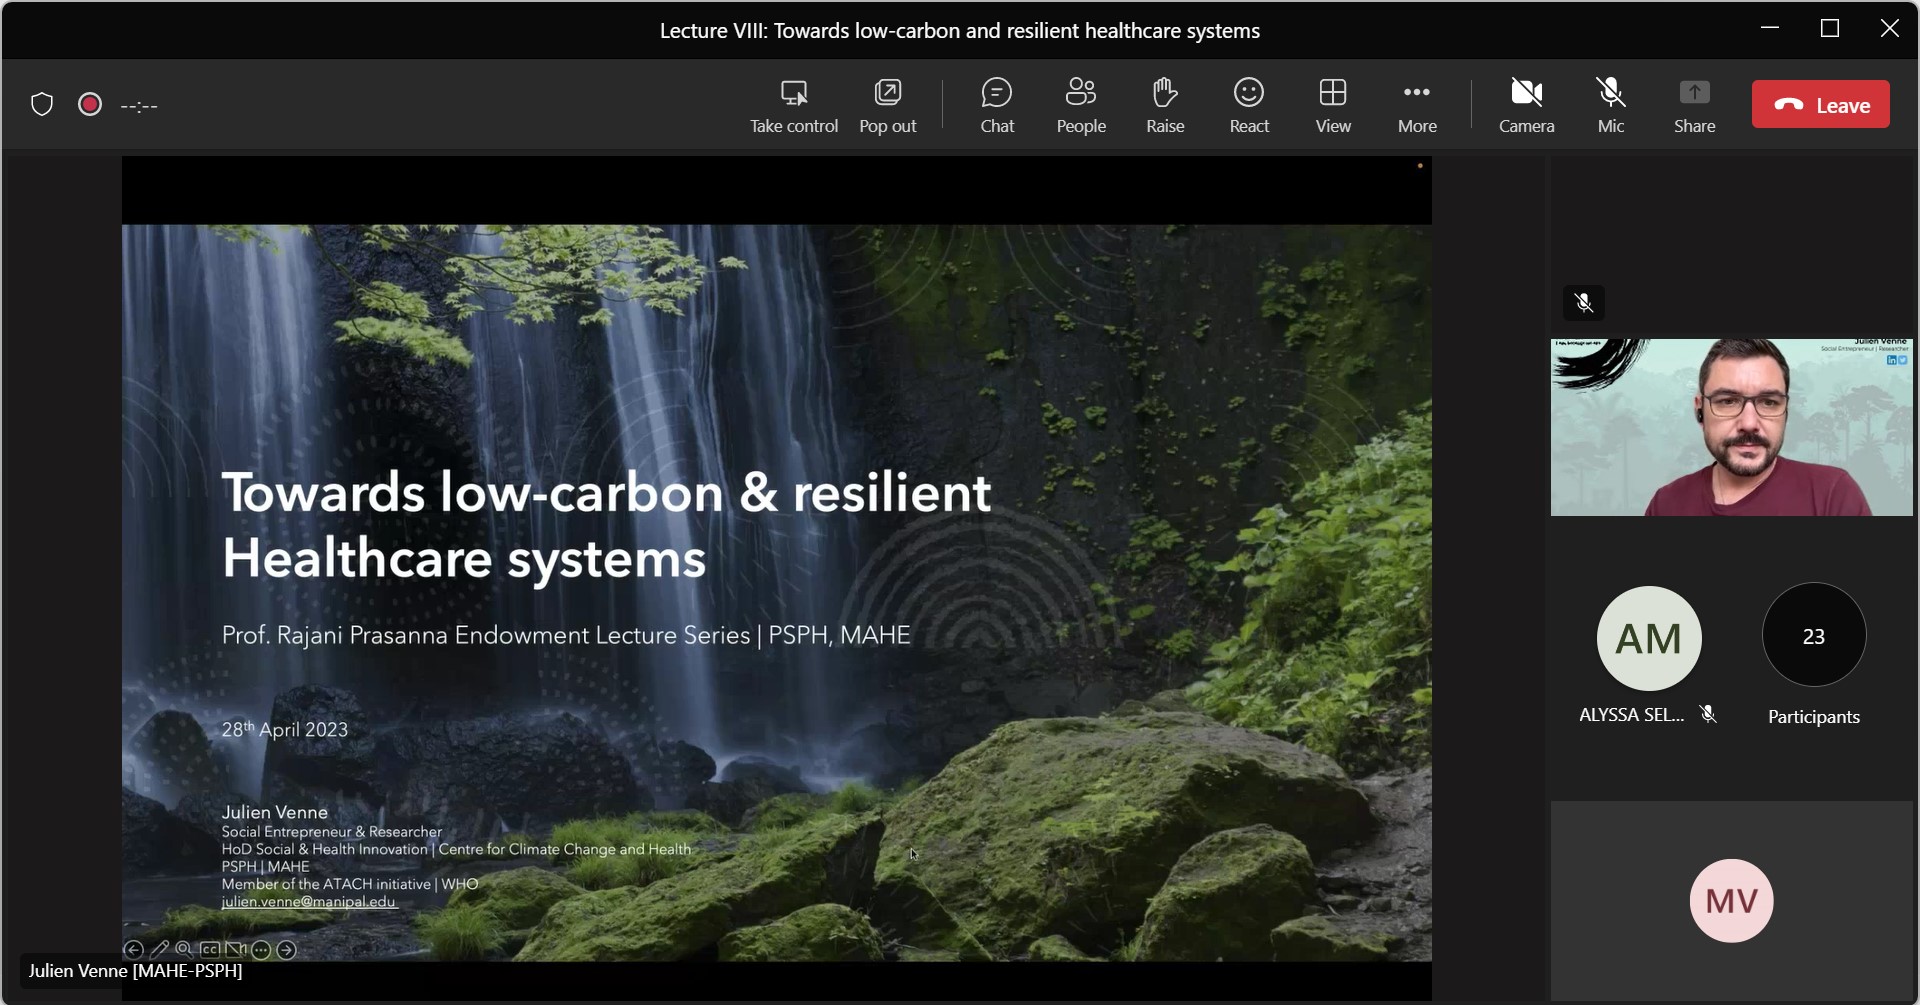Viewport: 1920px width, 1005px height.
Task: Expand the More actions menu
Action: click(x=1417, y=105)
